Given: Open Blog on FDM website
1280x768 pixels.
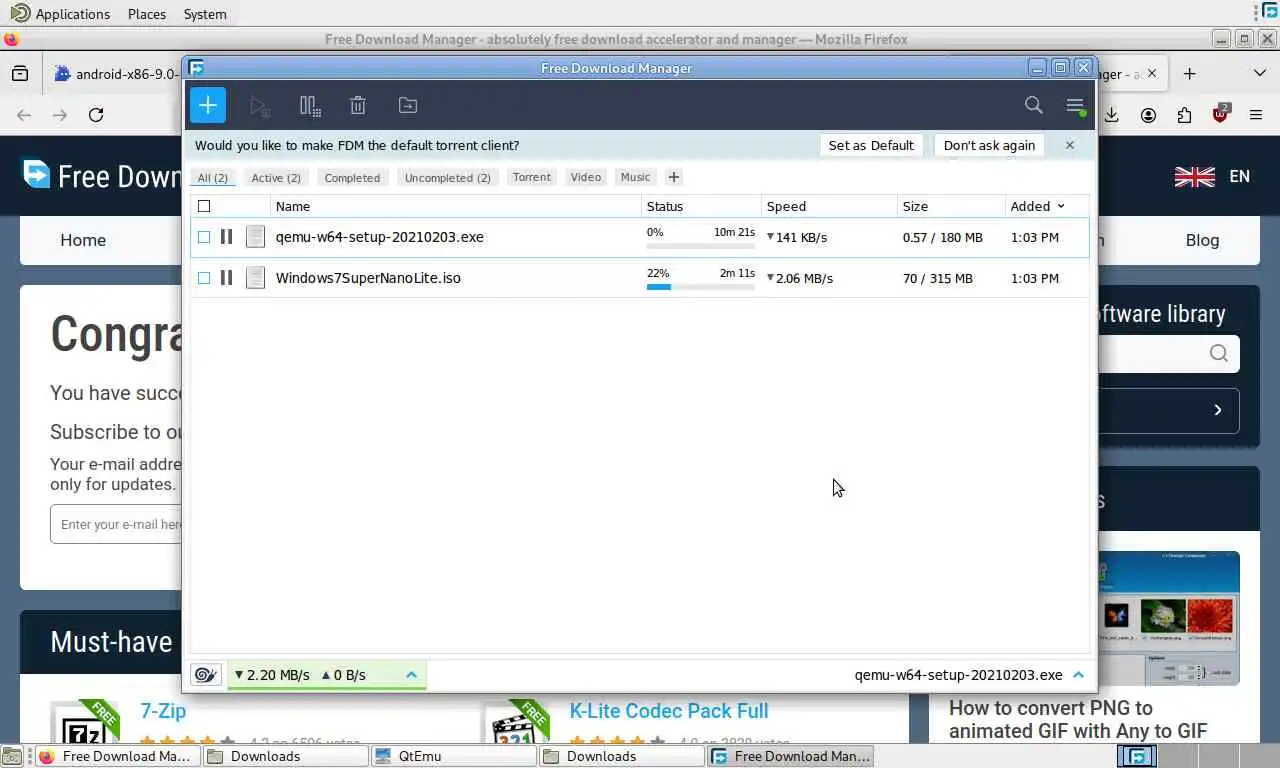Looking at the screenshot, I should [x=1202, y=240].
